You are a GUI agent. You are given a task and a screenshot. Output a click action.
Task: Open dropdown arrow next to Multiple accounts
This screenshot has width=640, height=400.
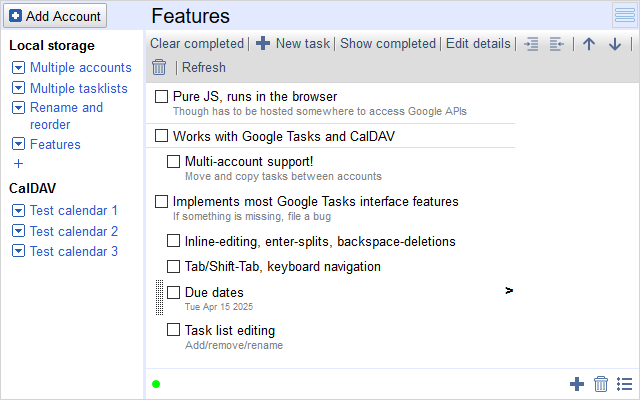click(x=19, y=68)
